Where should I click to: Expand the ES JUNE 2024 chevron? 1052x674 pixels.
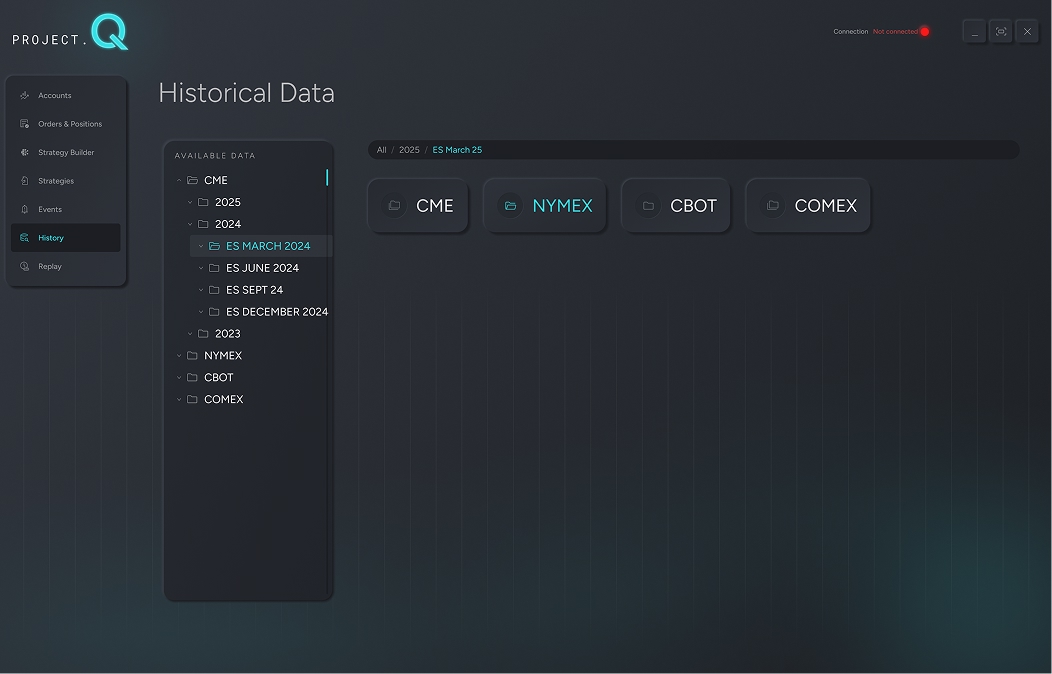(x=201, y=268)
